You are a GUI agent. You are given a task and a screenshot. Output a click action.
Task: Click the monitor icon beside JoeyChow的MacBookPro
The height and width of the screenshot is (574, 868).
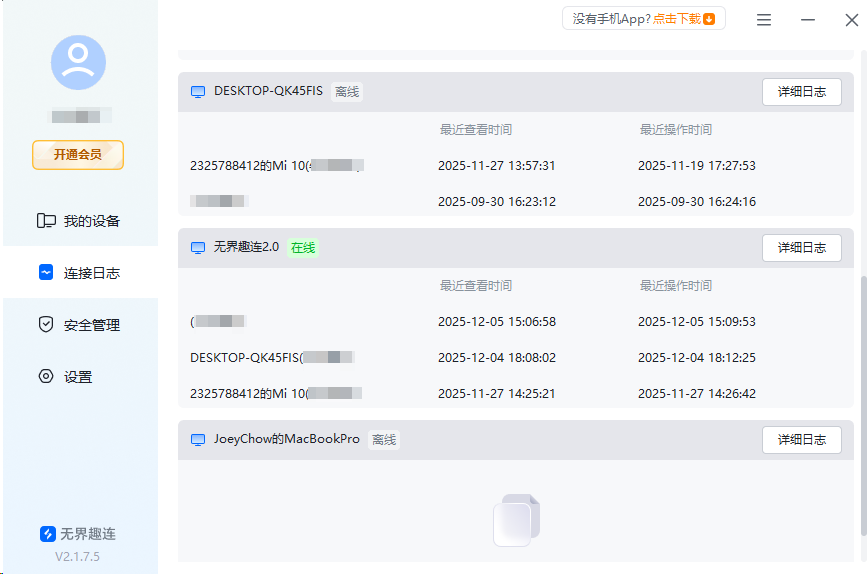198,440
